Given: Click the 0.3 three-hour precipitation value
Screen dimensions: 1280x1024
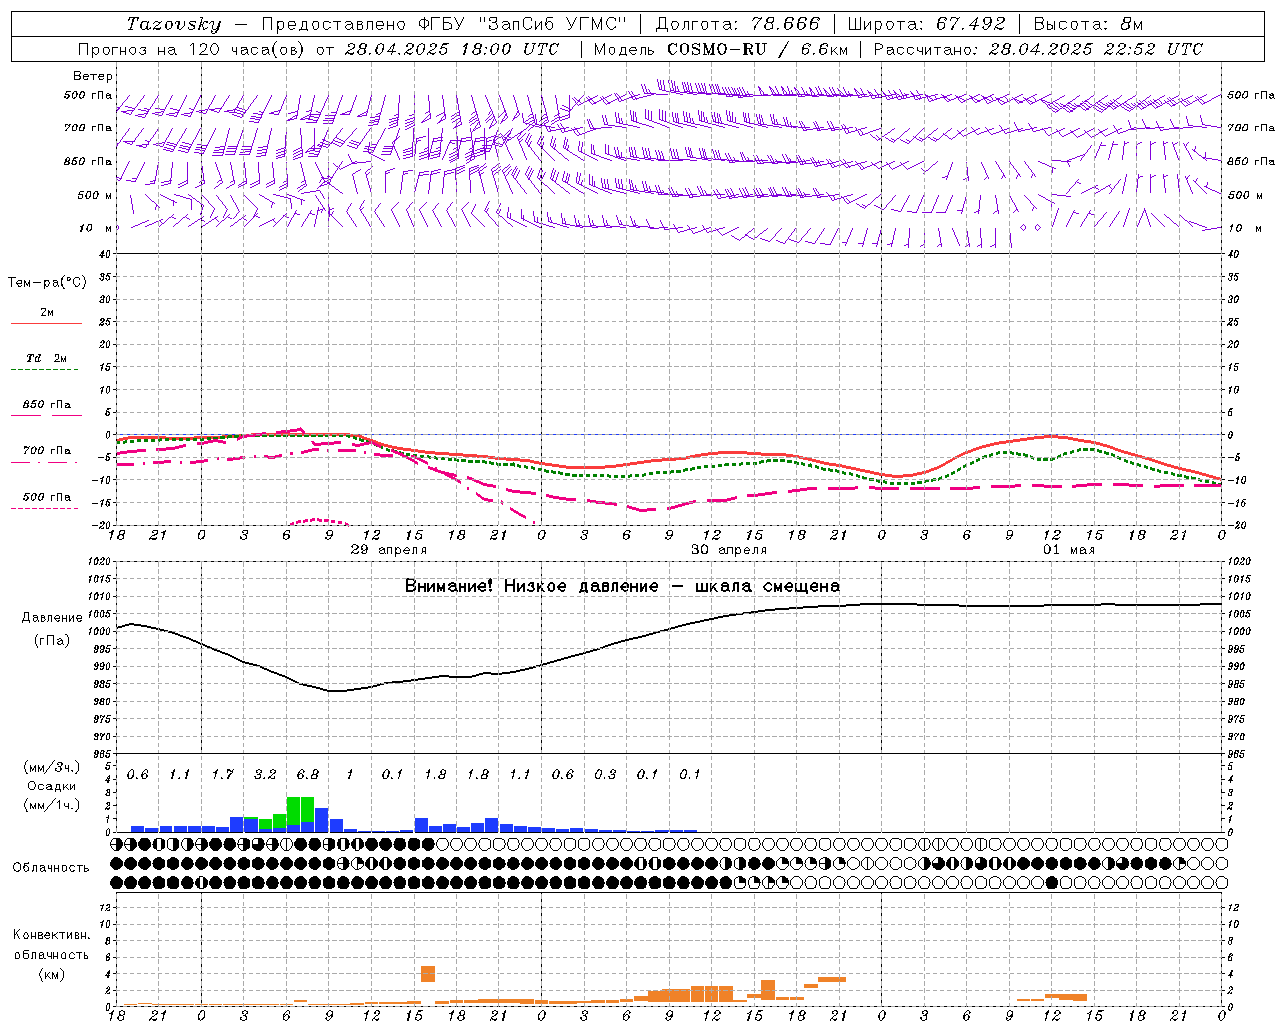Looking at the screenshot, I should (605, 775).
